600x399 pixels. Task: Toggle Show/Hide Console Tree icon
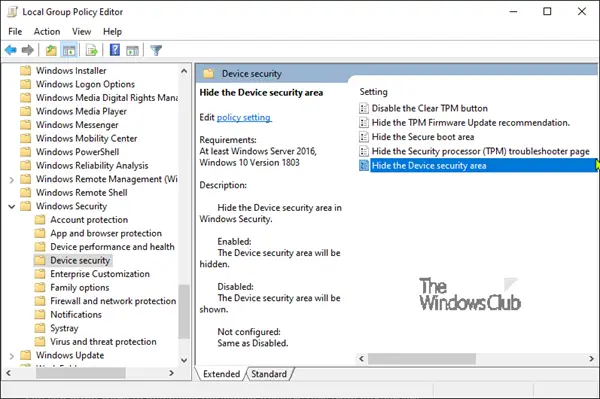[69, 50]
